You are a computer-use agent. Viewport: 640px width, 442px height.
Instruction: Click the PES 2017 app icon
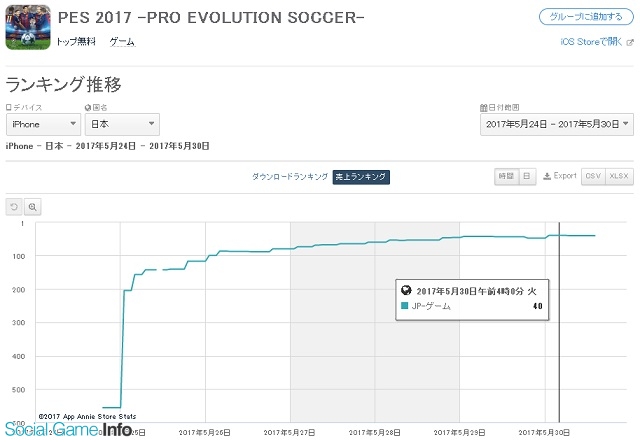click(x=28, y=27)
